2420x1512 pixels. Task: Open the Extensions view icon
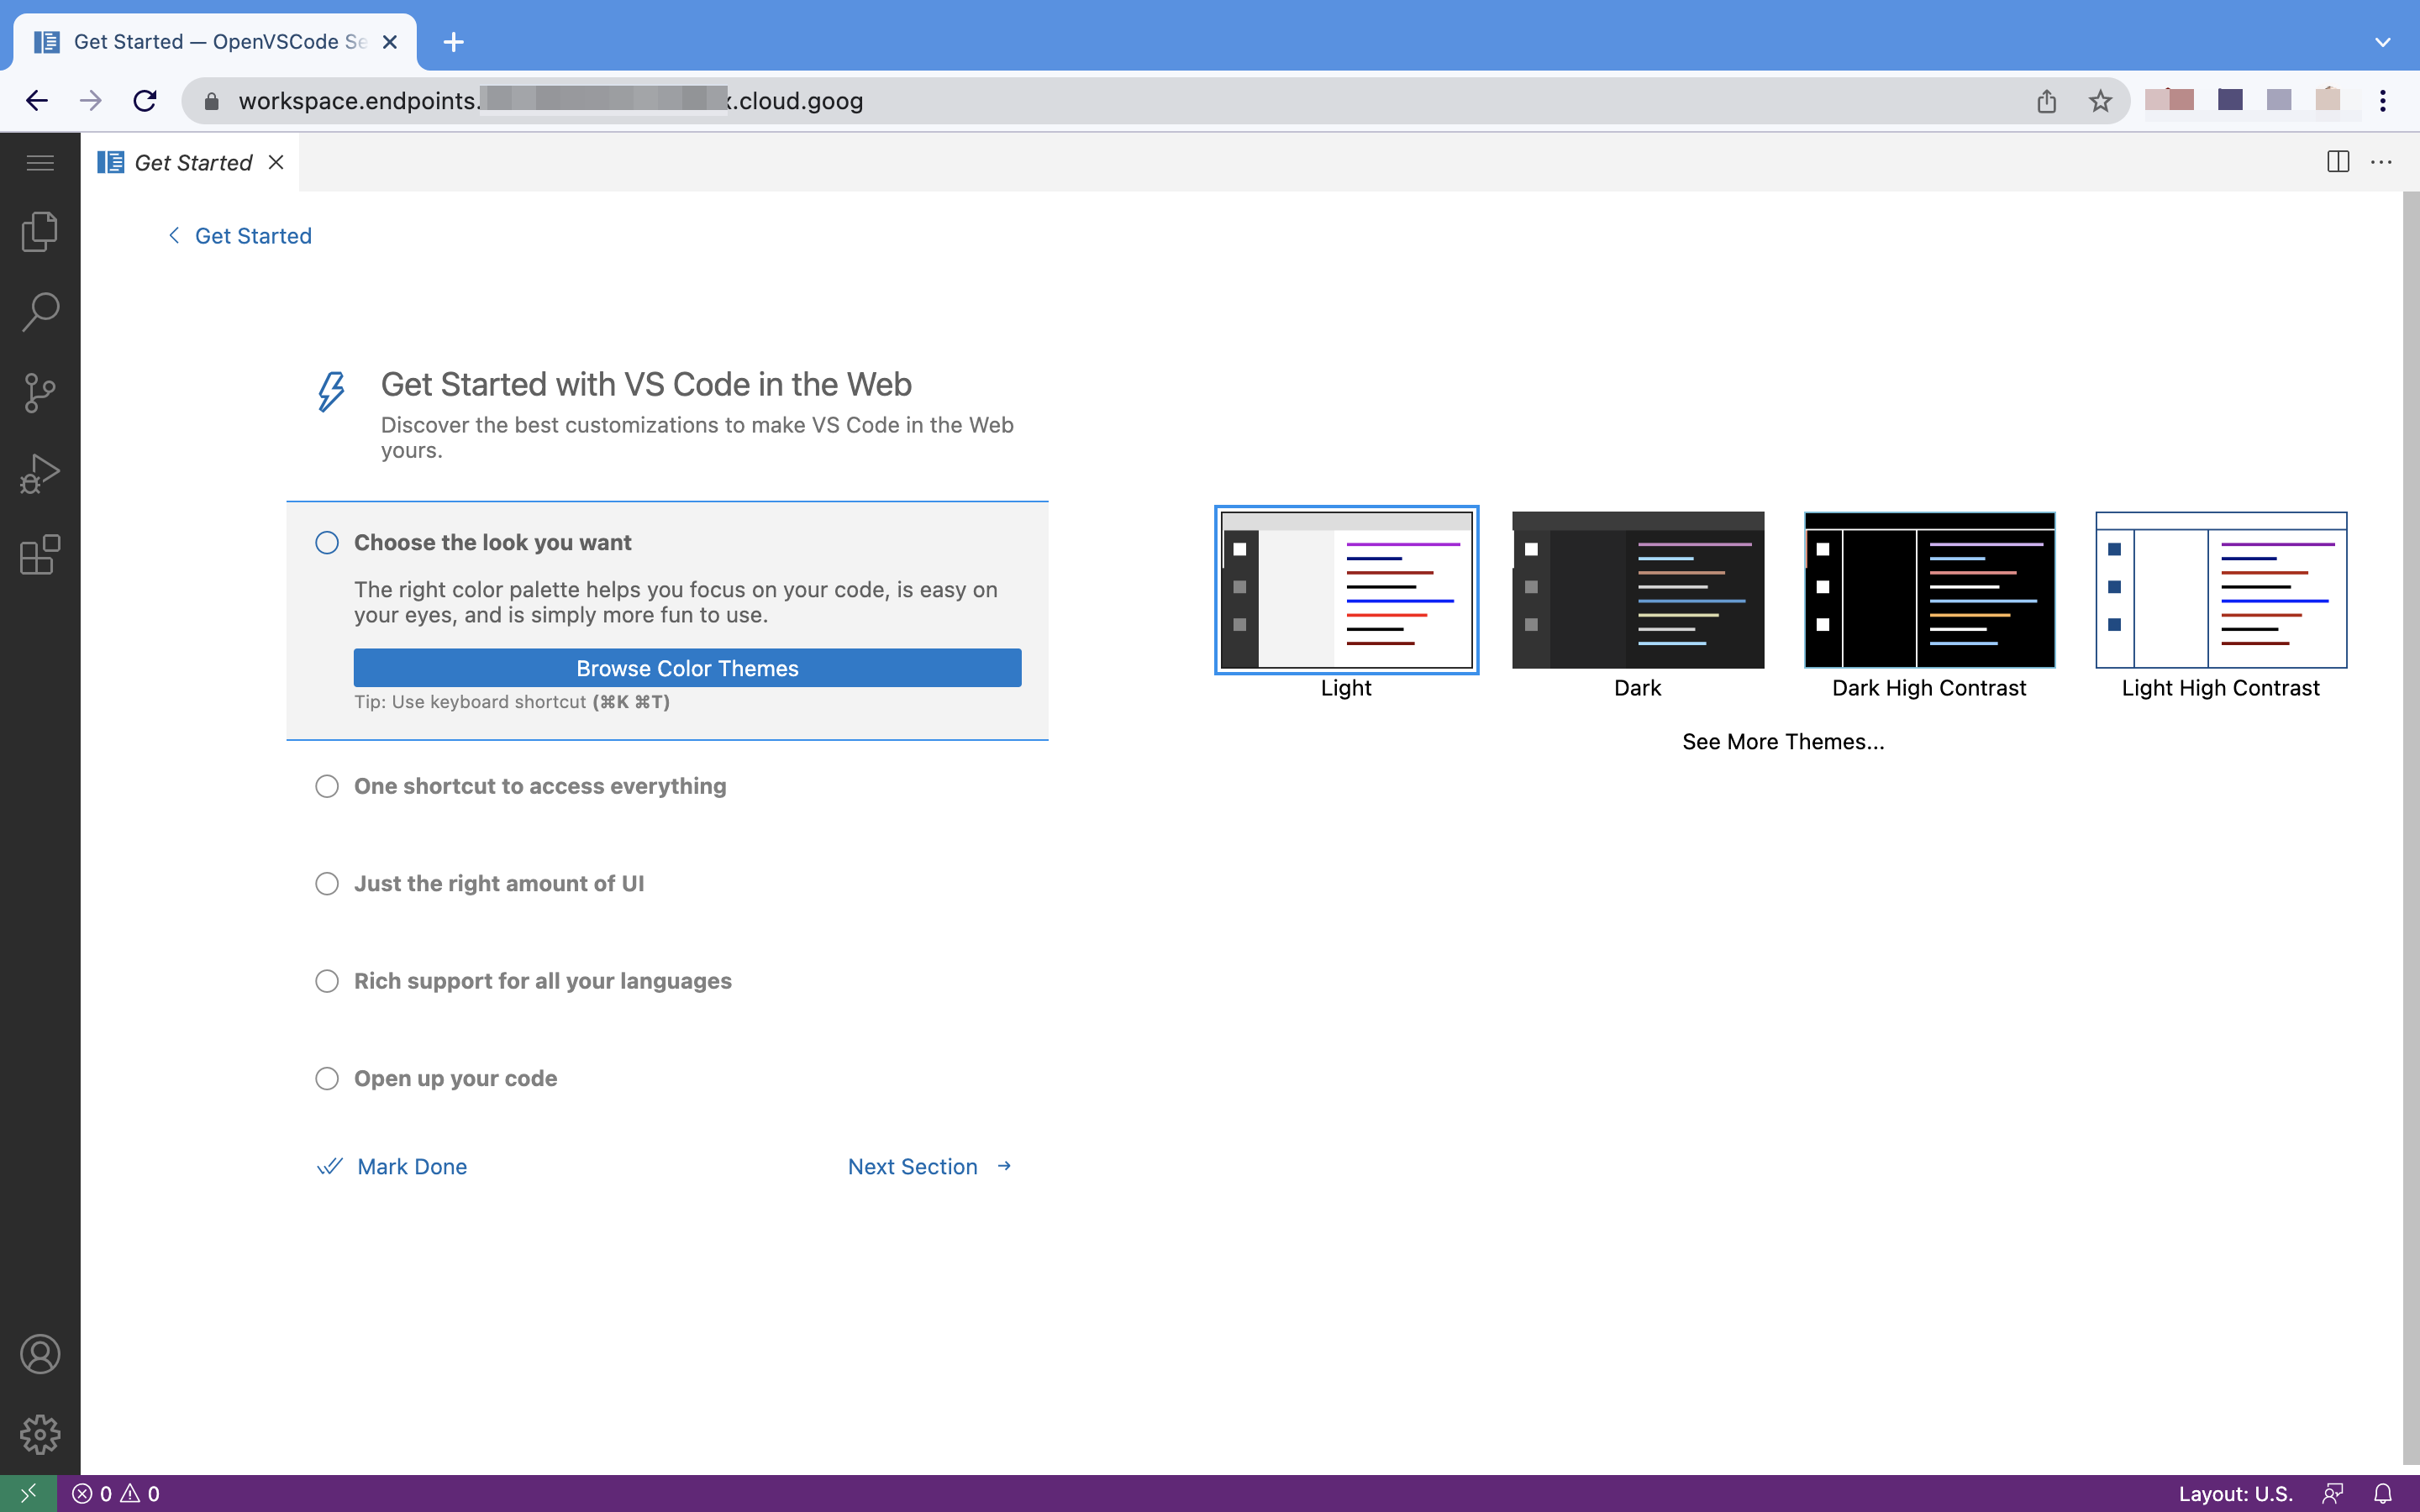pyautogui.click(x=40, y=555)
